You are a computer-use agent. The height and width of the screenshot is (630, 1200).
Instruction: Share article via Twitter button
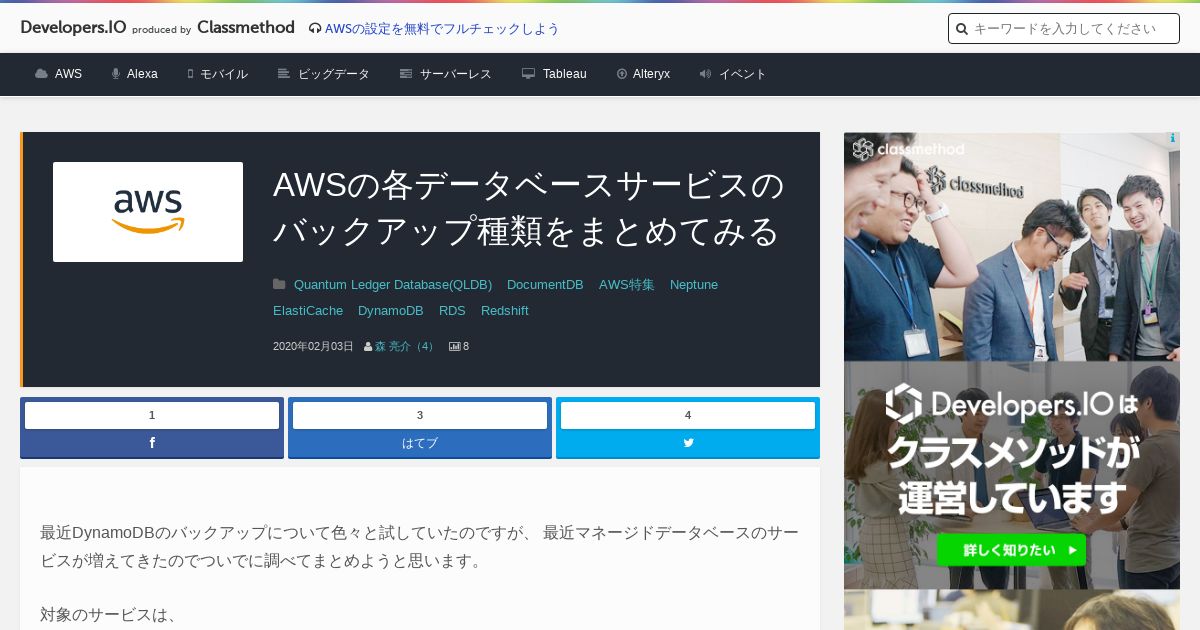coord(688,443)
